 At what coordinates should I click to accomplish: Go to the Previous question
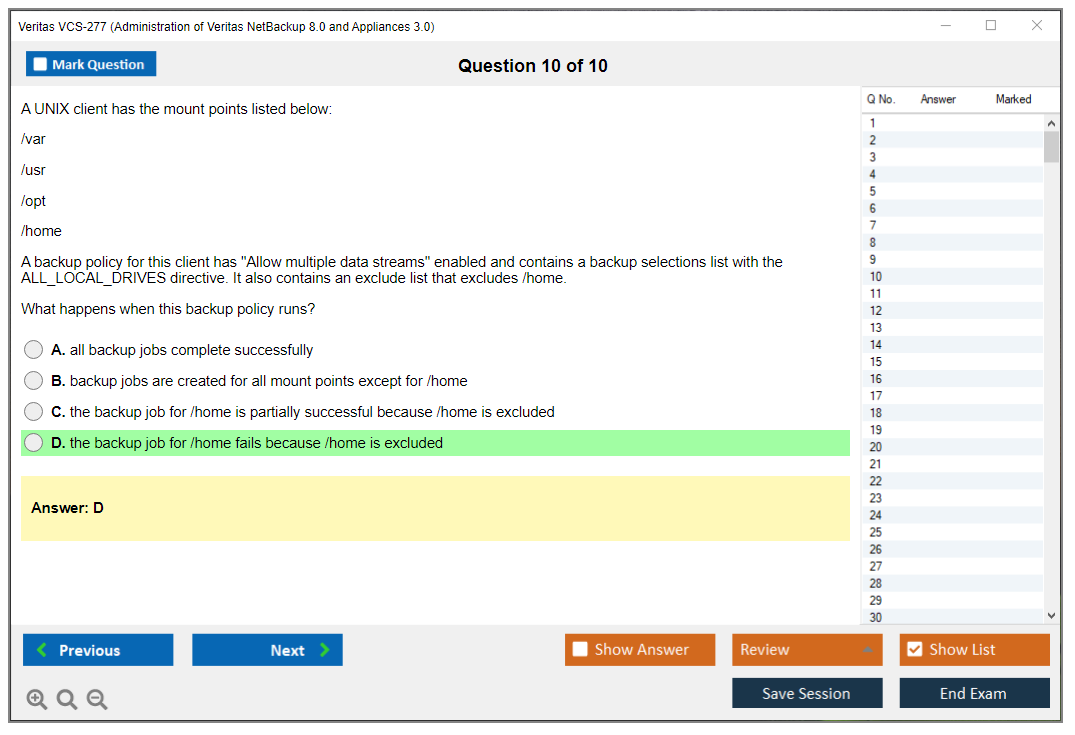point(98,650)
